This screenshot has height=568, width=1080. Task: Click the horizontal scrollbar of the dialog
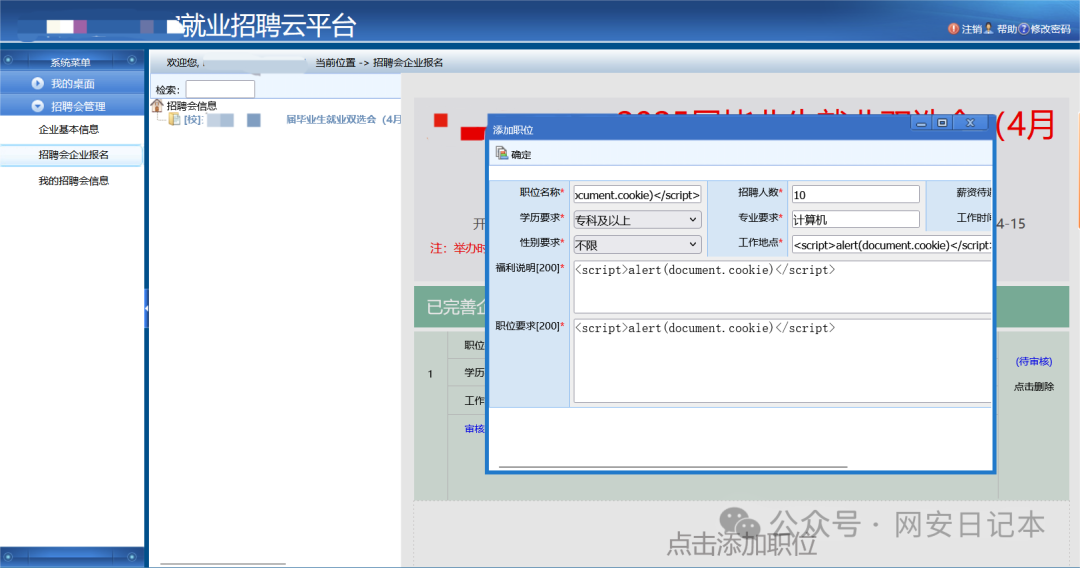tap(672, 467)
